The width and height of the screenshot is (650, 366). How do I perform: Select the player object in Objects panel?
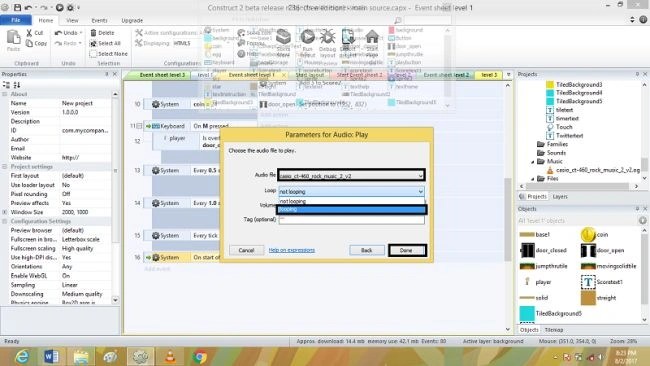(x=535, y=282)
